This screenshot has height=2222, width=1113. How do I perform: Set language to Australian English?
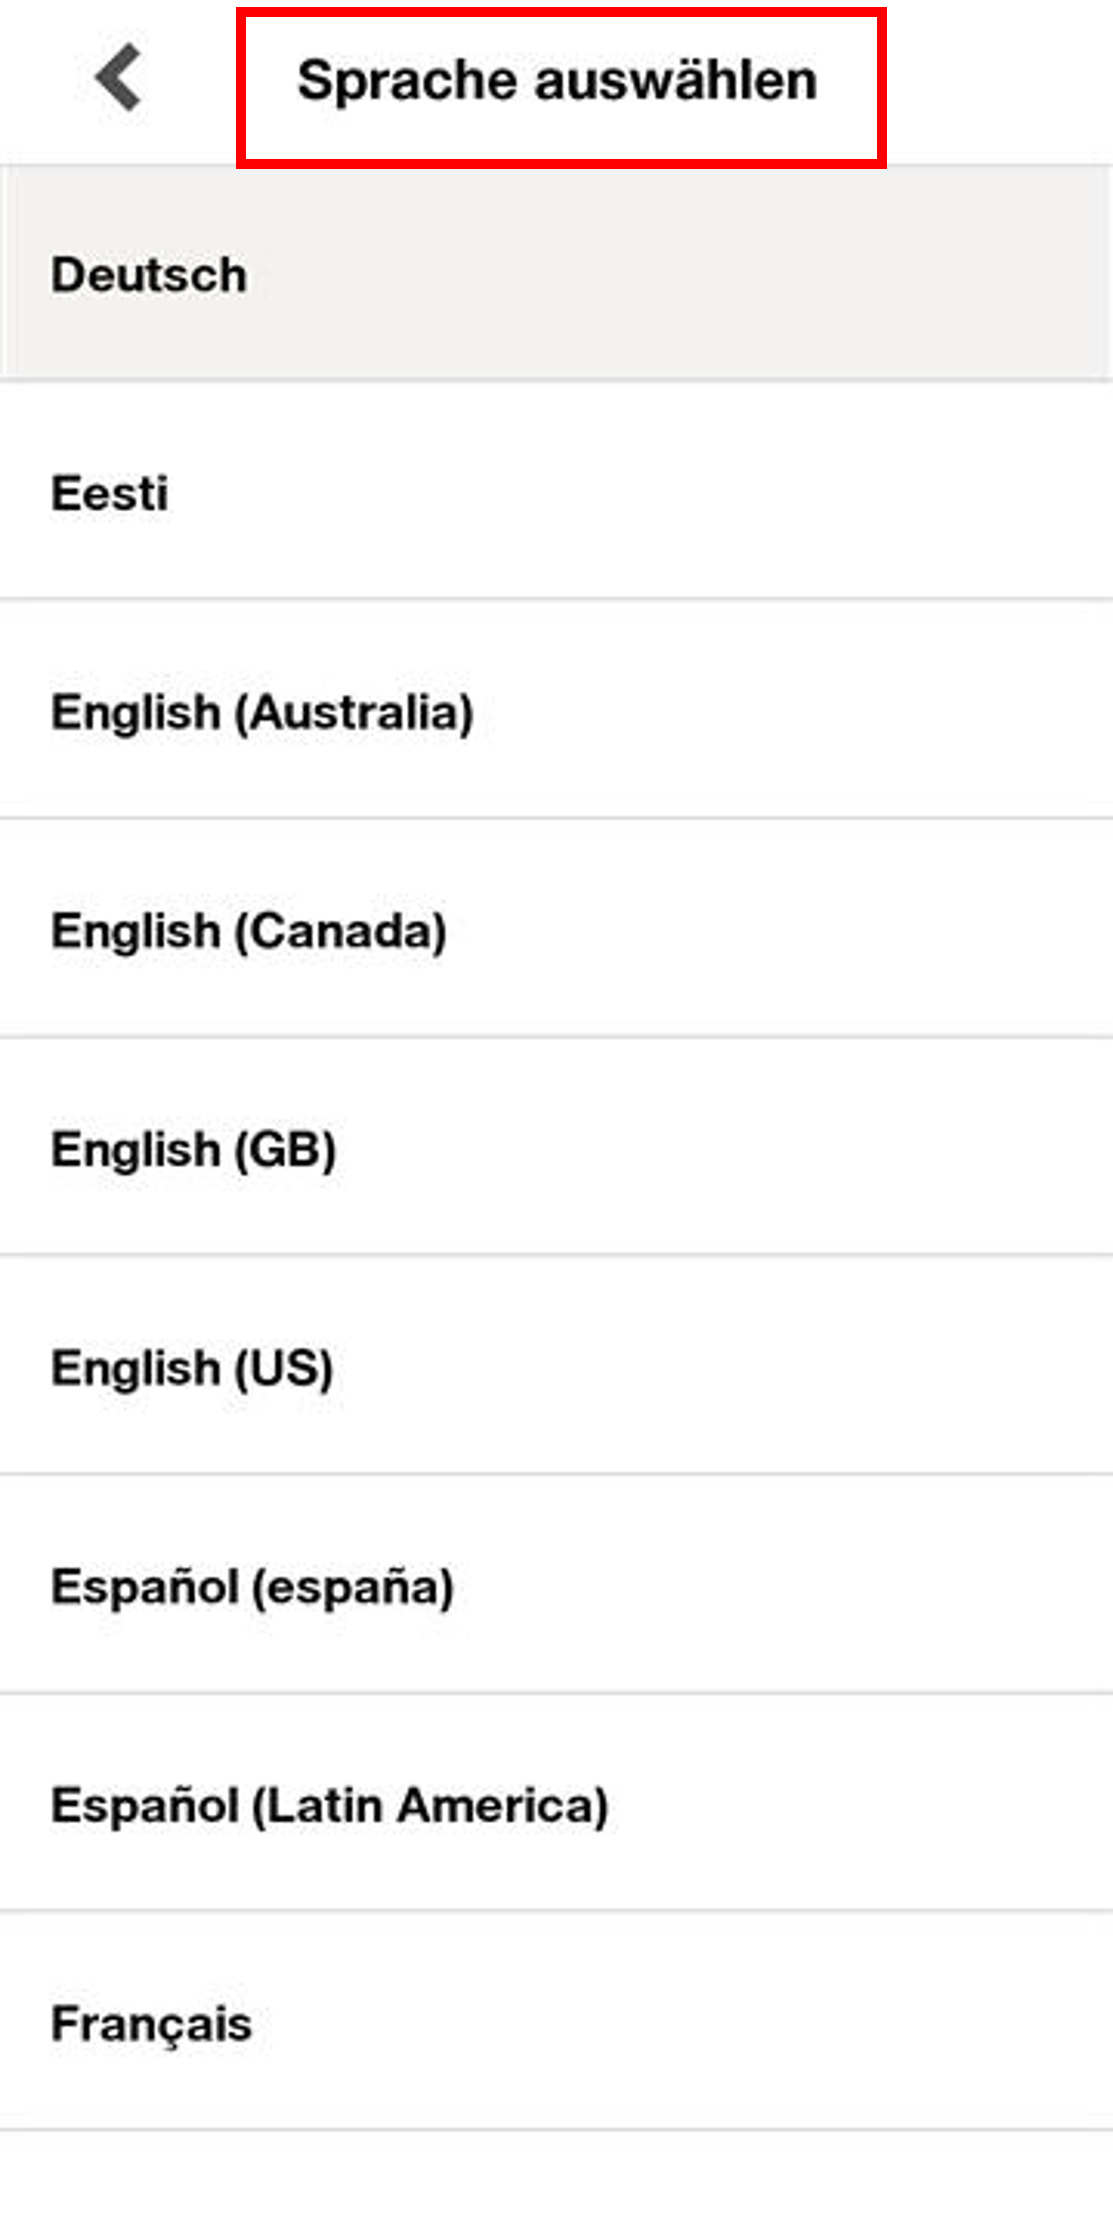(x=556, y=711)
